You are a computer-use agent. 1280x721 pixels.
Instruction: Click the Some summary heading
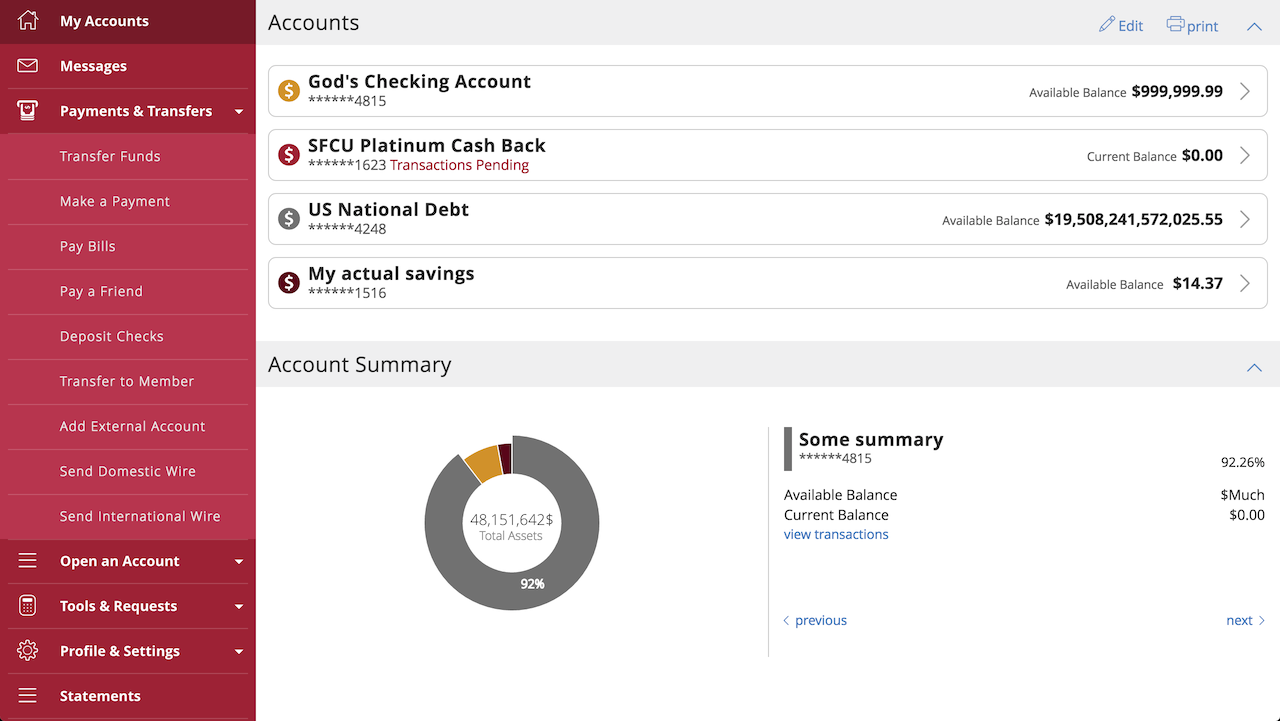pyautogui.click(x=871, y=439)
